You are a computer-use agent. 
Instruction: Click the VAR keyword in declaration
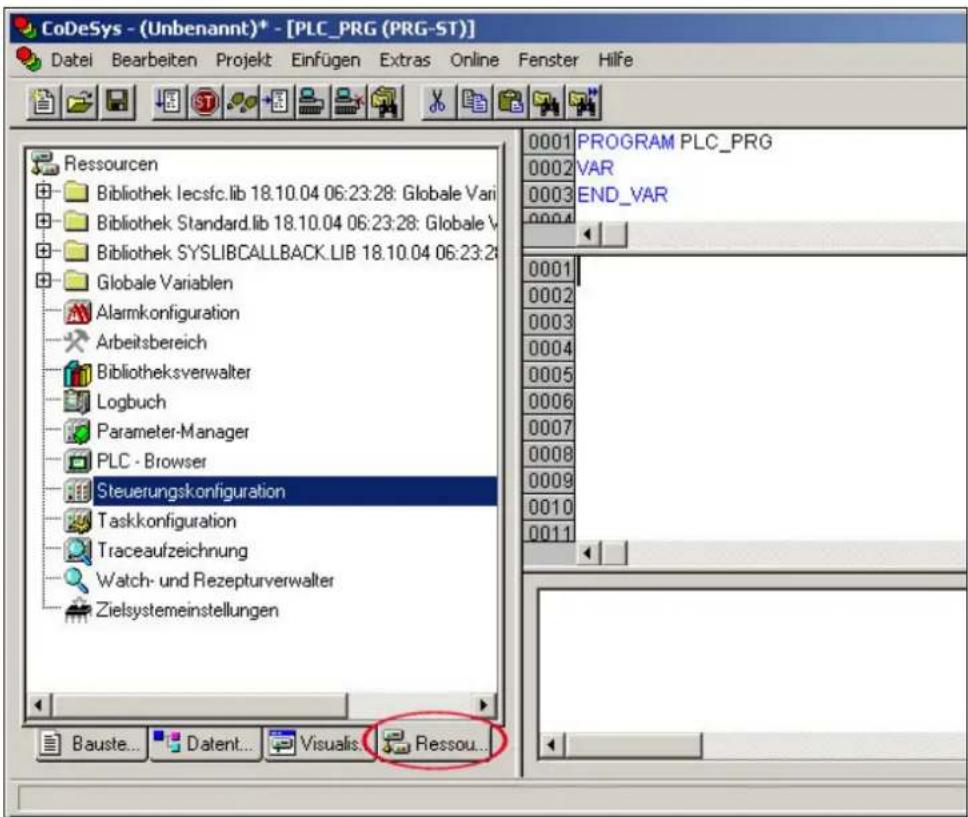click(x=595, y=168)
